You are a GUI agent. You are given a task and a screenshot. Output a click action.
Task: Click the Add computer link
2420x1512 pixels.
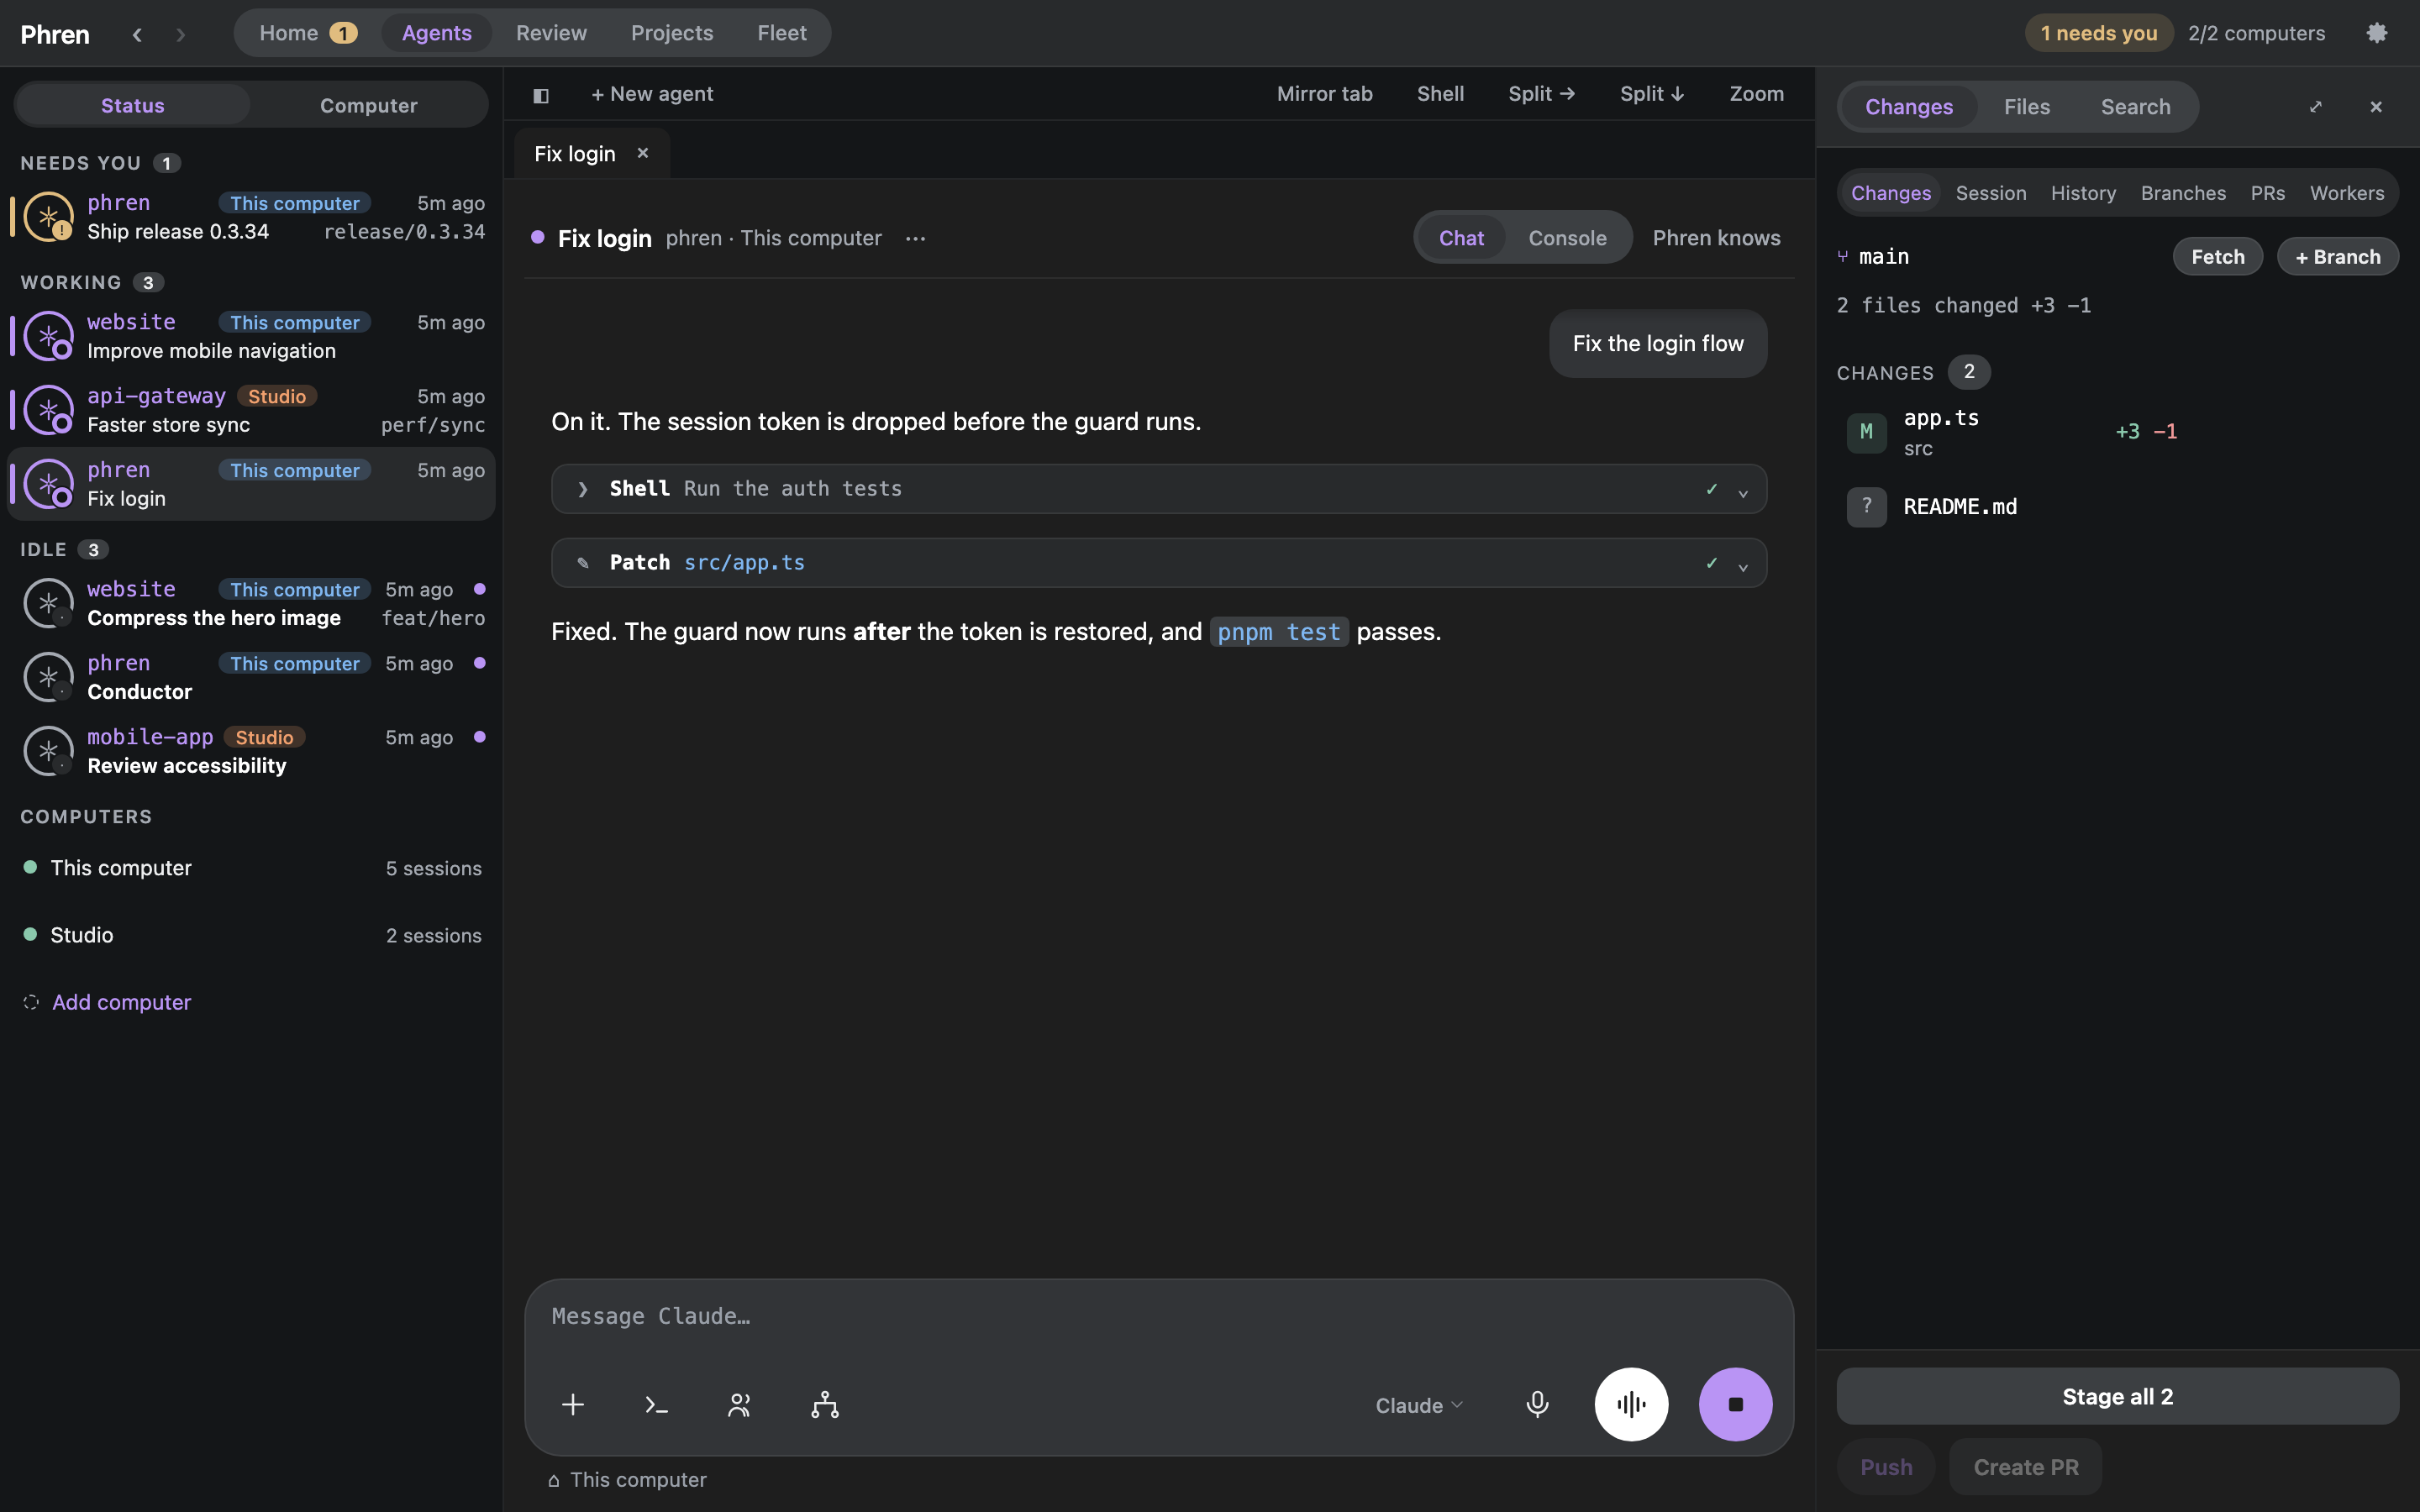pos(121,1002)
